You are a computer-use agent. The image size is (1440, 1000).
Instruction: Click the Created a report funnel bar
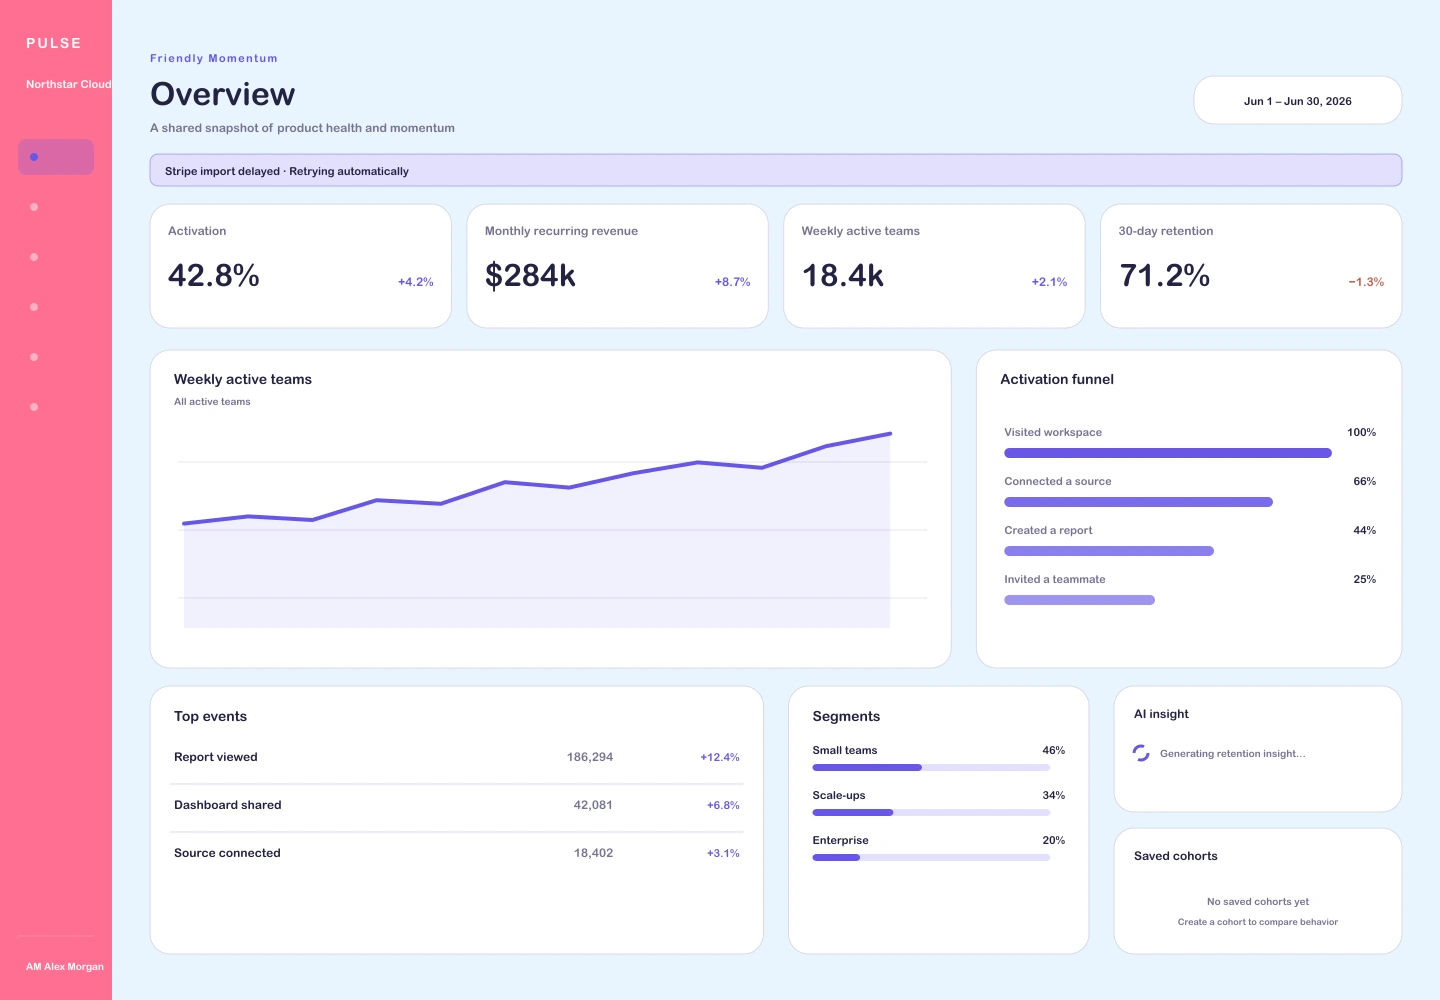click(1109, 551)
